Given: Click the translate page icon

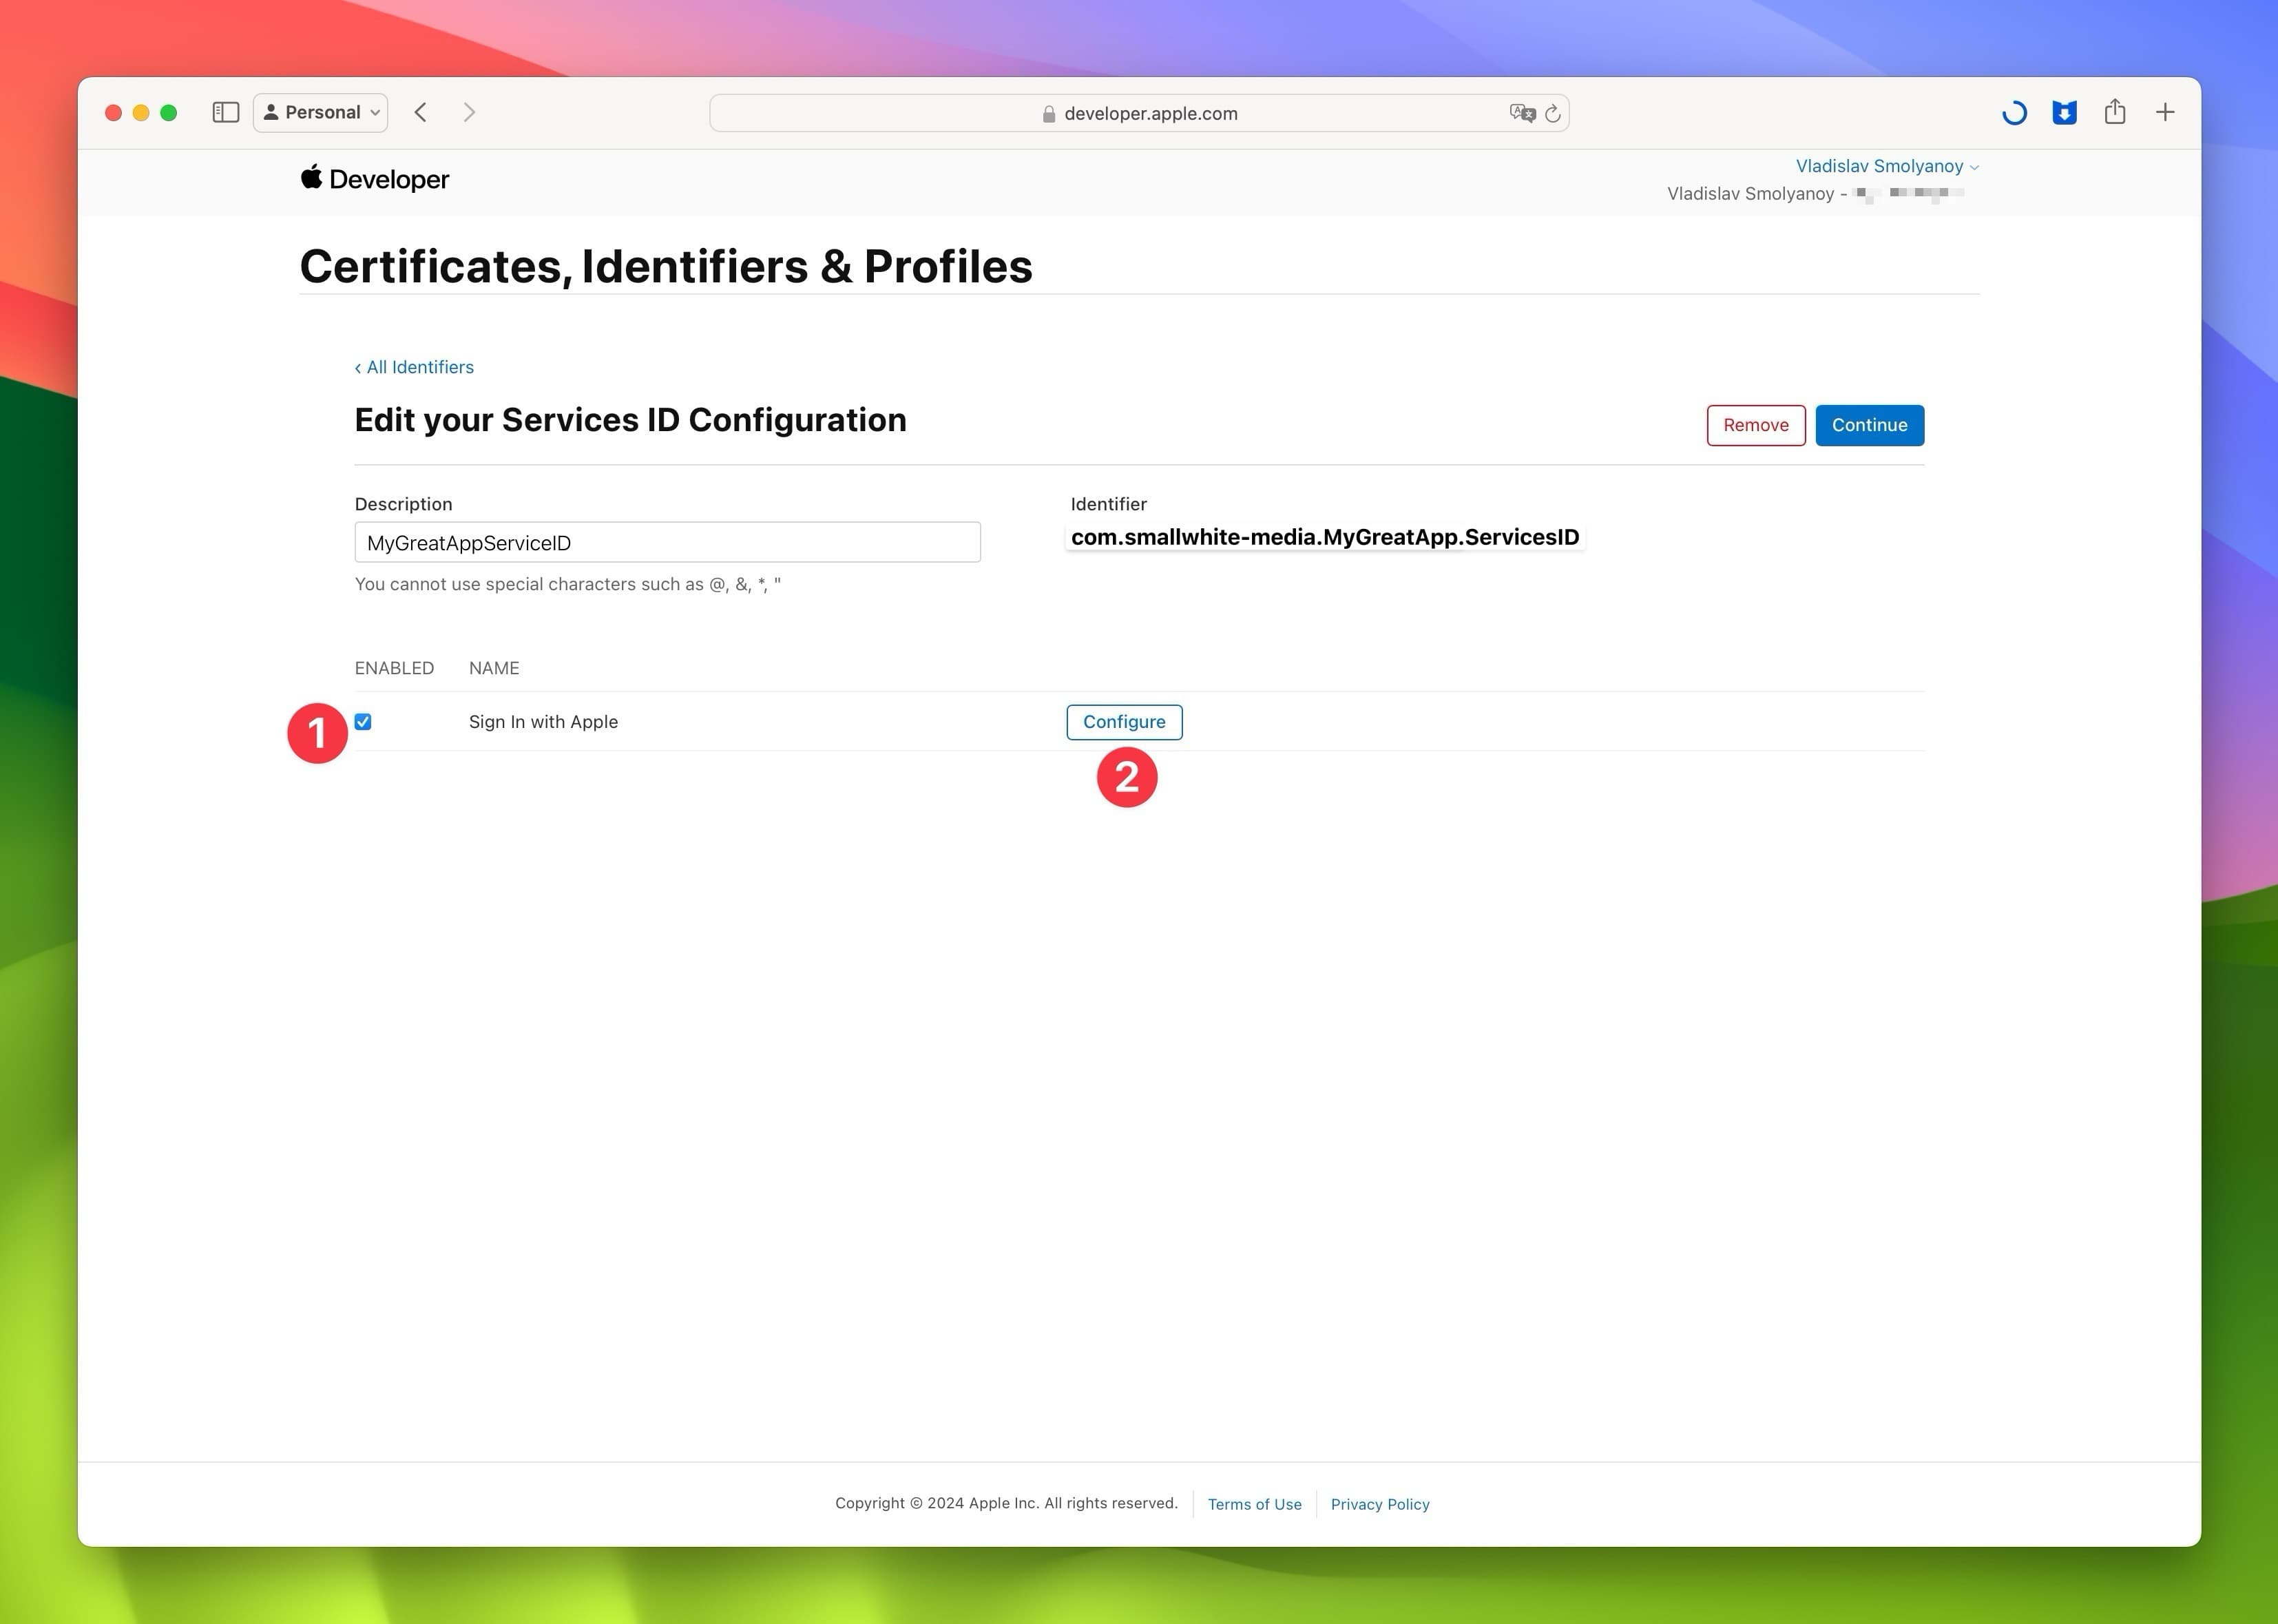Looking at the screenshot, I should [x=1522, y=114].
